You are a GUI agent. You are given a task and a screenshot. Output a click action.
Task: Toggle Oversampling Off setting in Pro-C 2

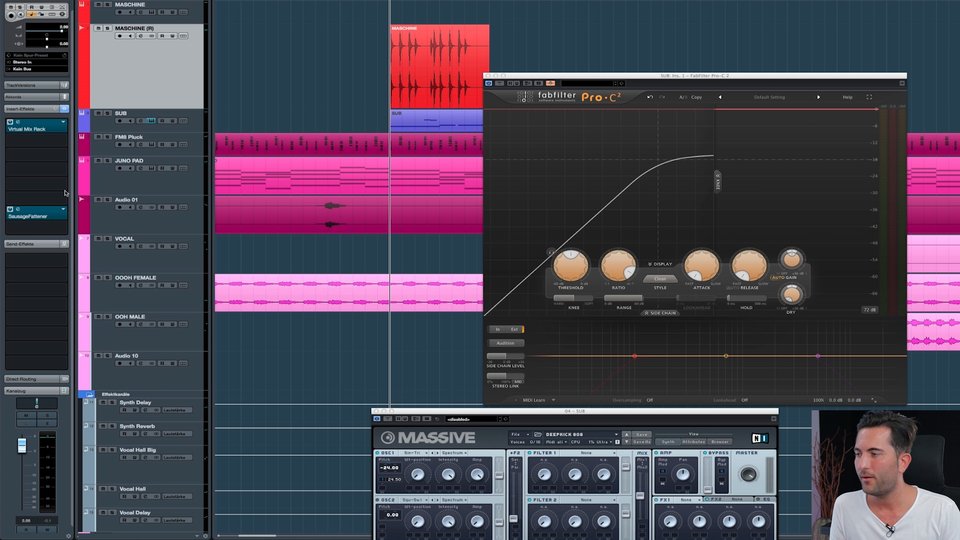point(650,400)
